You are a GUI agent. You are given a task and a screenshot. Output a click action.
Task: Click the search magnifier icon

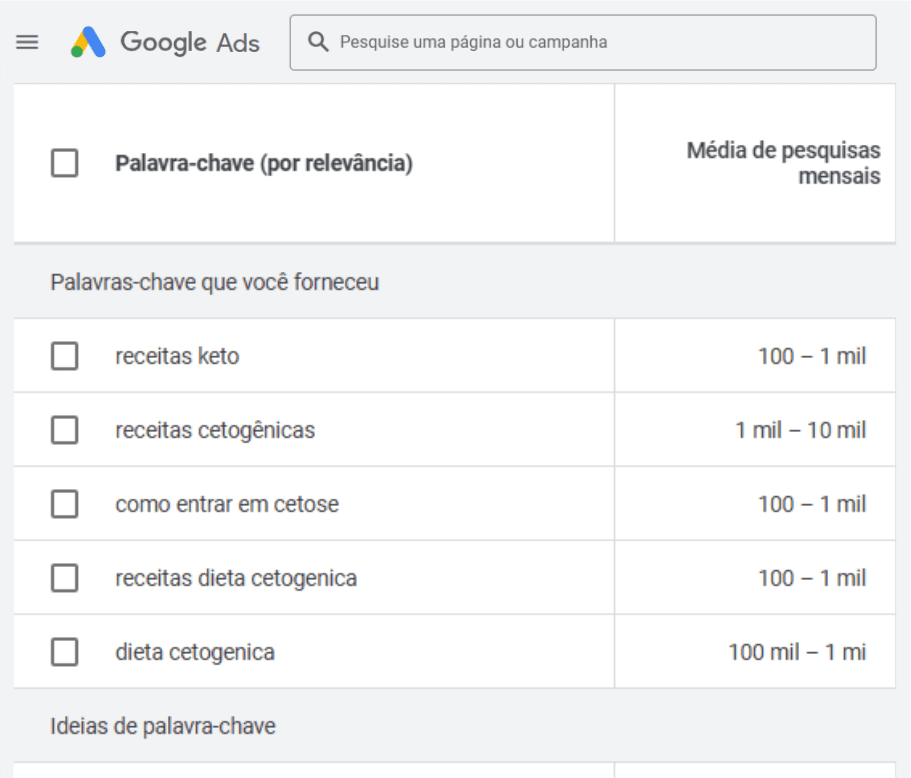click(318, 42)
